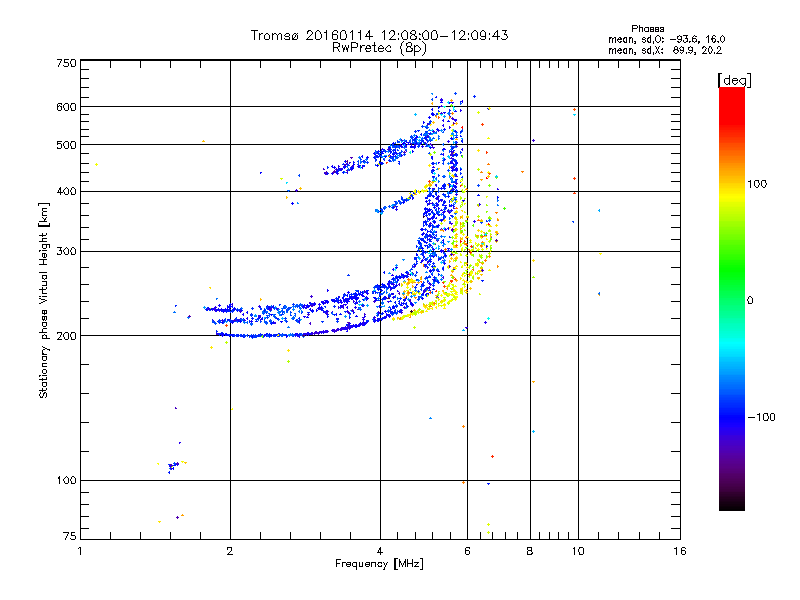Click the colorbar "100" tick label

click(x=757, y=184)
